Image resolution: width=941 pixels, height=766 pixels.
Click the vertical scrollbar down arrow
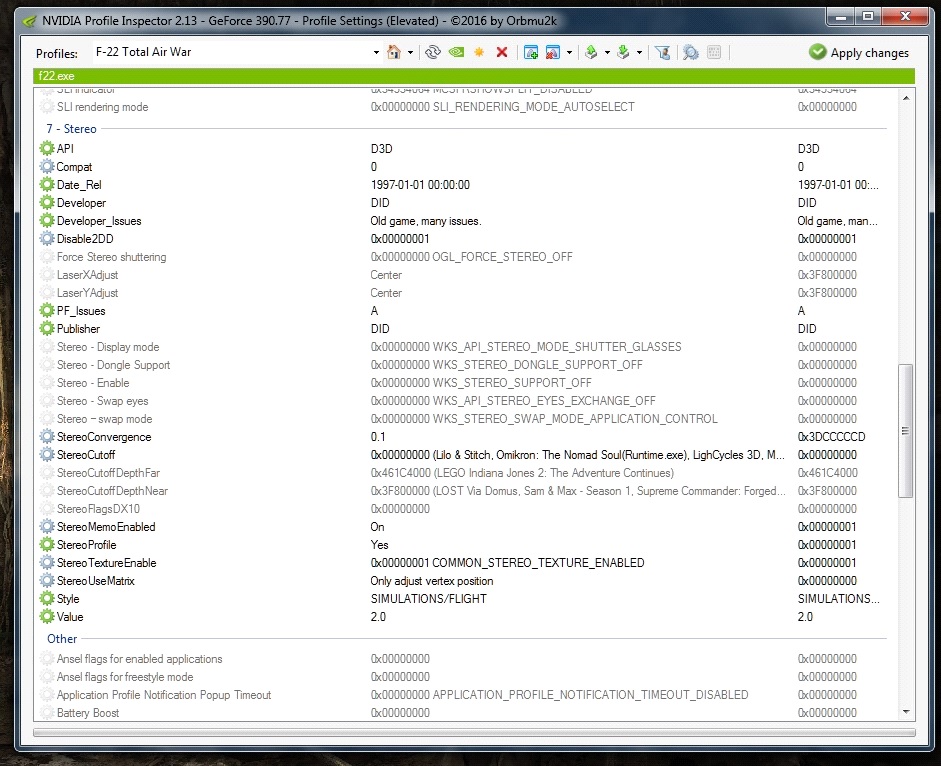click(x=906, y=712)
